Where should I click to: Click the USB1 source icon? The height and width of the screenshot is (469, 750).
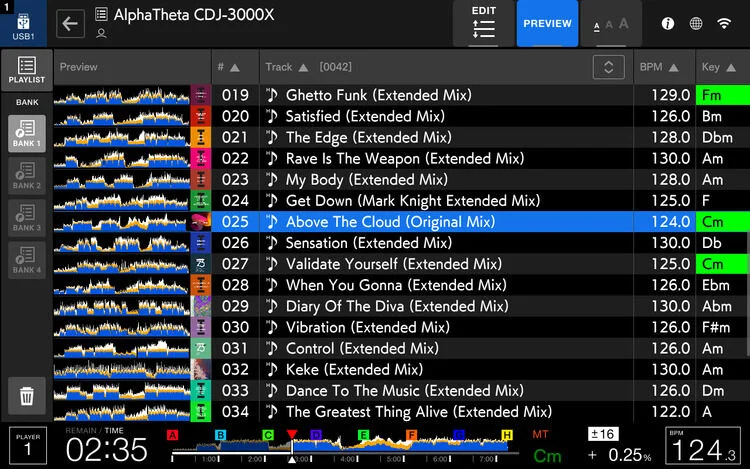[23, 23]
